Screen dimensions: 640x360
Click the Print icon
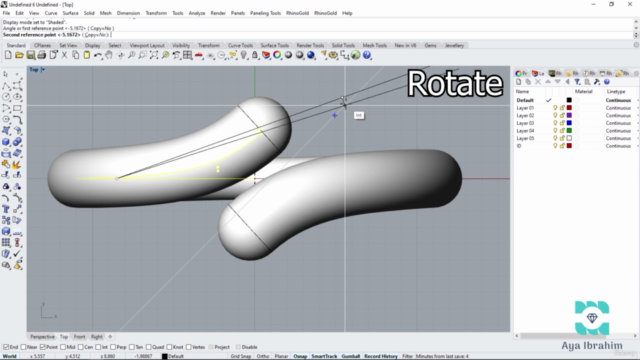[x=42, y=55]
